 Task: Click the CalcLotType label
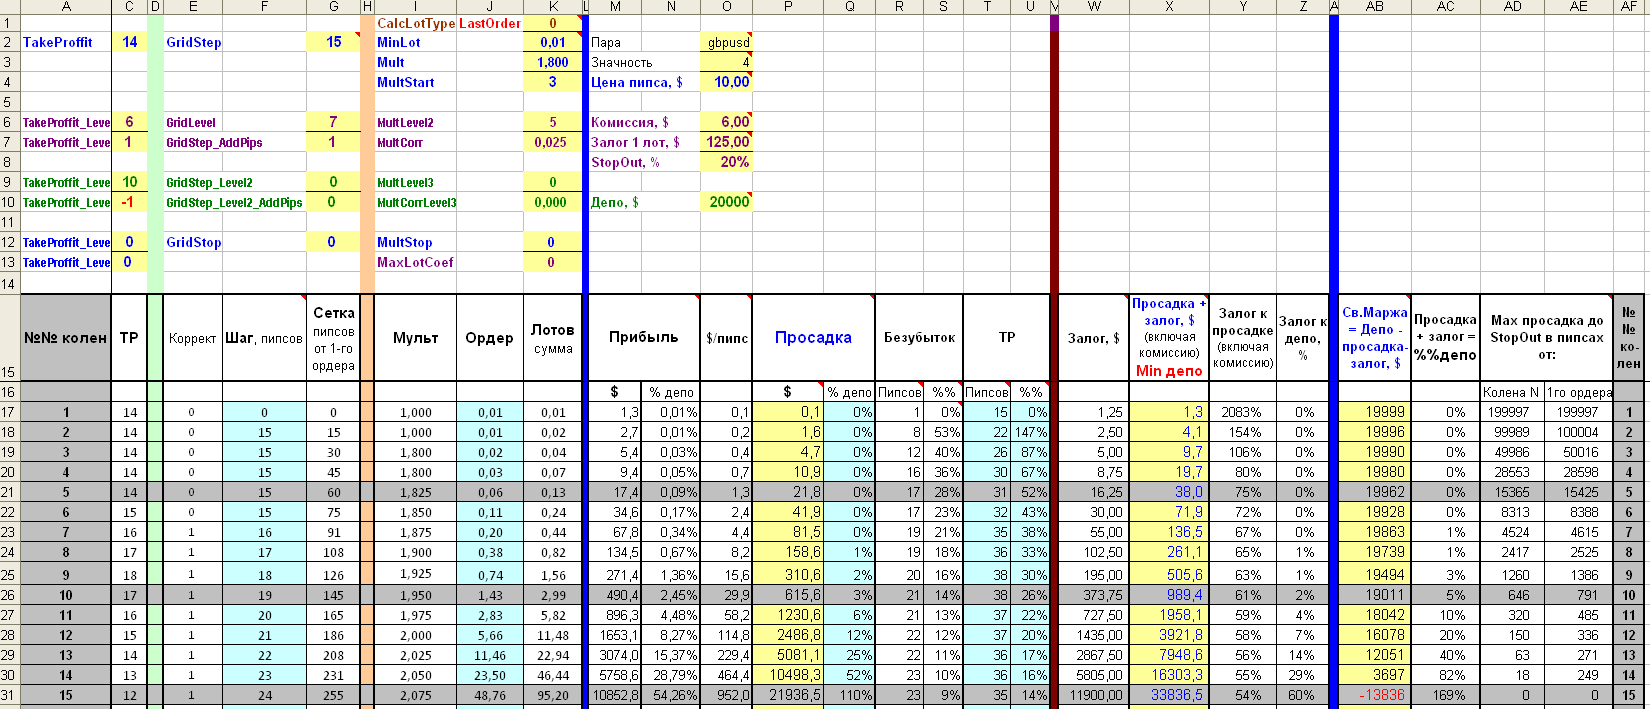(x=415, y=23)
